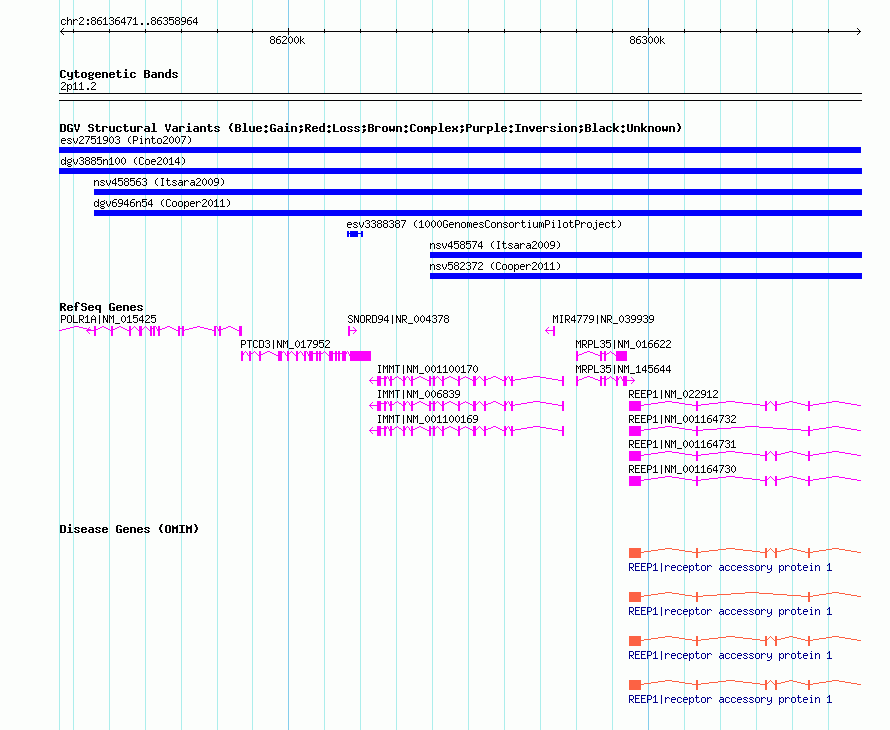890x730 pixels.
Task: Open the nsv458563 (Itsara2009) variant label
Action: tap(159, 182)
